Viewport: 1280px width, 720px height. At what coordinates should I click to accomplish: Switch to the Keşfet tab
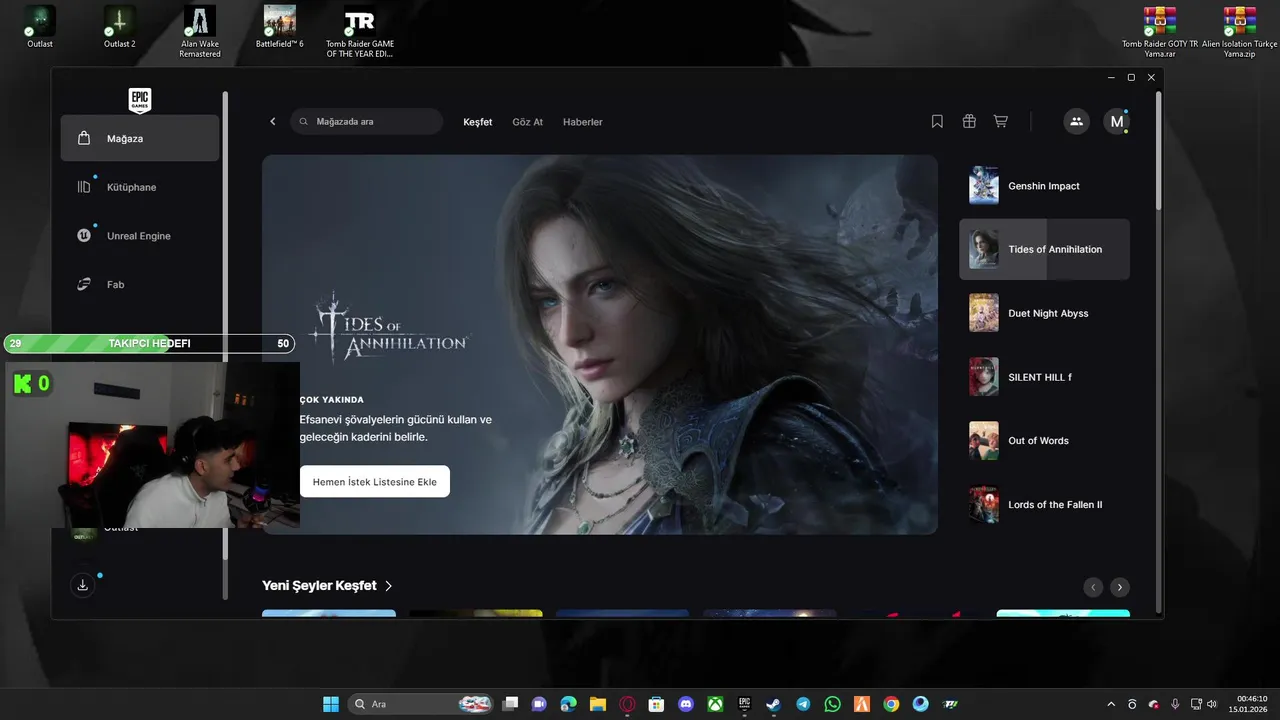point(478,122)
